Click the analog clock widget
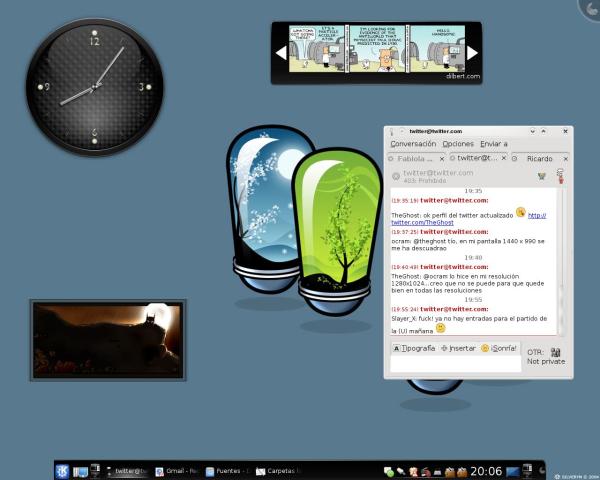Screen dimensions: 600x480 pyautogui.click(x=95, y=87)
